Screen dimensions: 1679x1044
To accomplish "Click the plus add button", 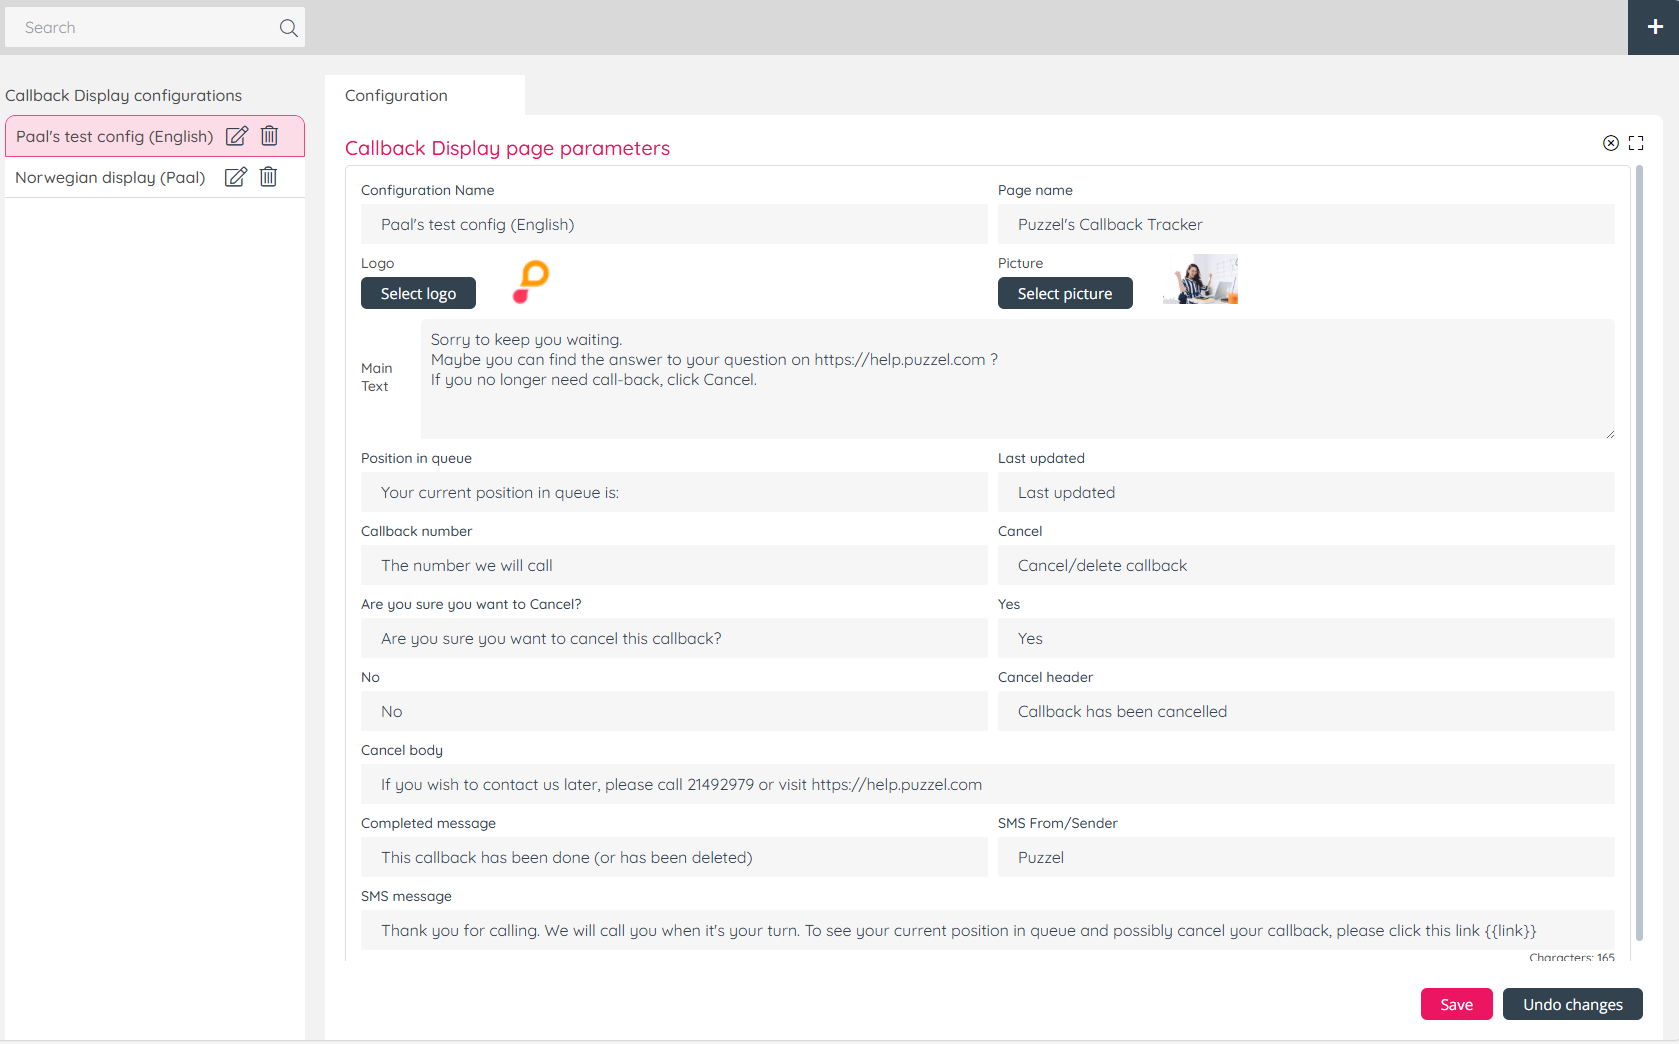I will click(1654, 27).
